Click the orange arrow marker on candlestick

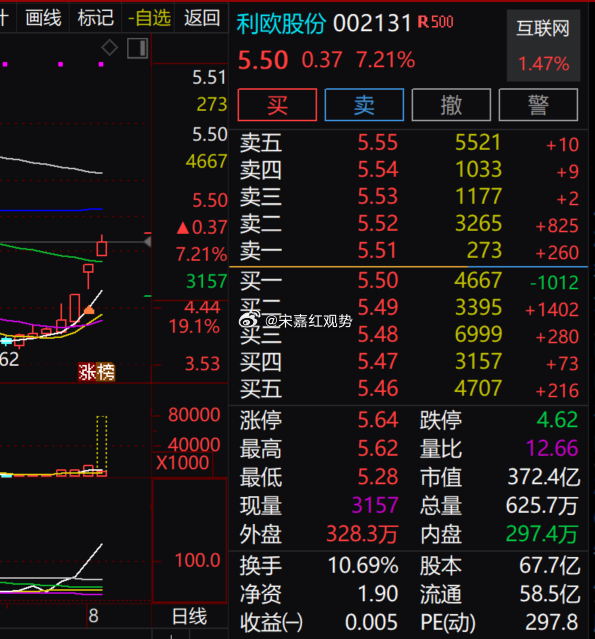(89, 310)
